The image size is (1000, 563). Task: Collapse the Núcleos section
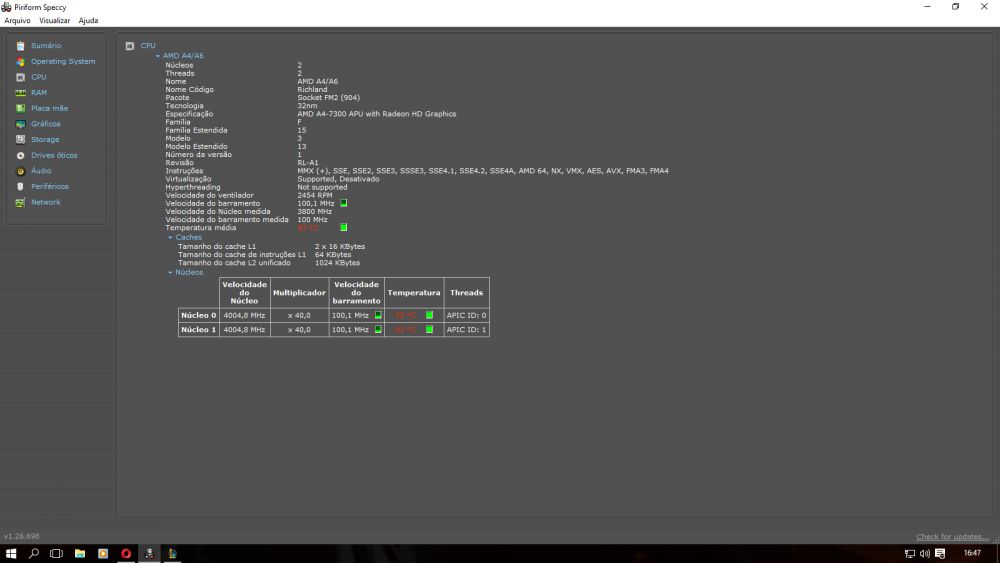pyautogui.click(x=170, y=272)
